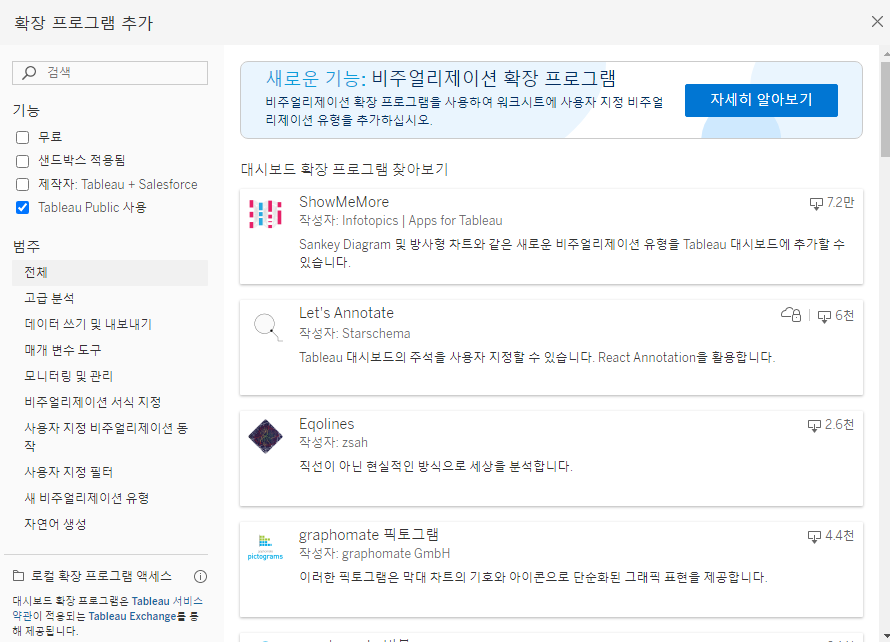Viewport: 890px width, 642px height.
Task: Click ShowMeMore download count icon
Action: tap(816, 203)
